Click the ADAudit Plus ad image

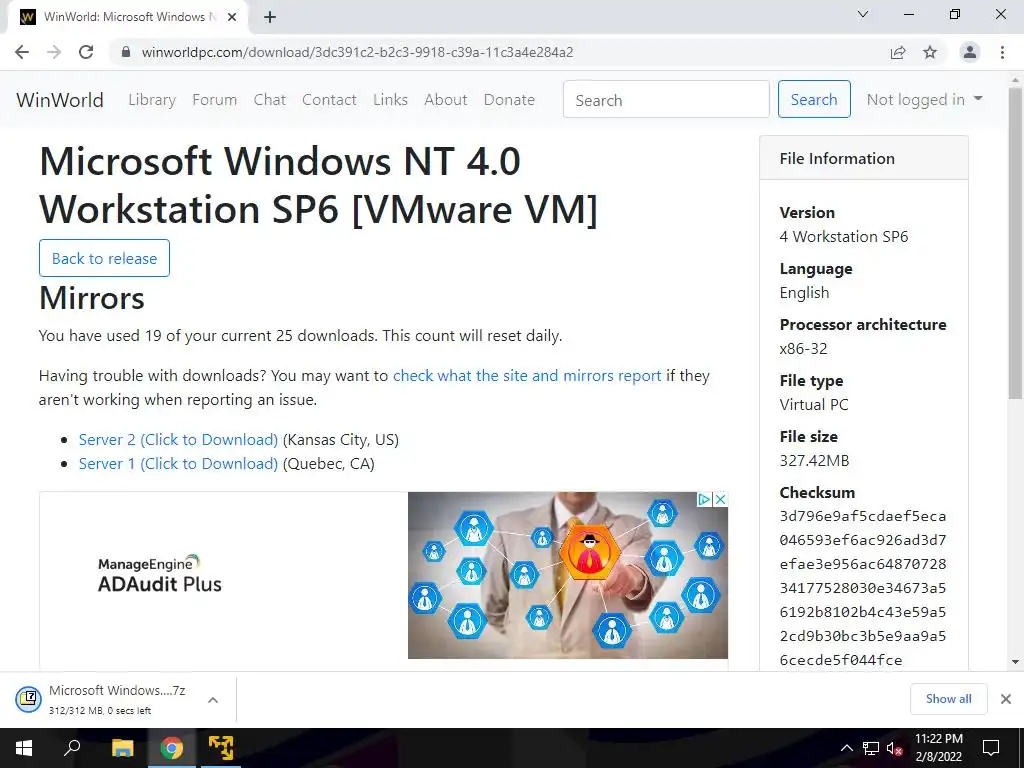tap(568, 575)
